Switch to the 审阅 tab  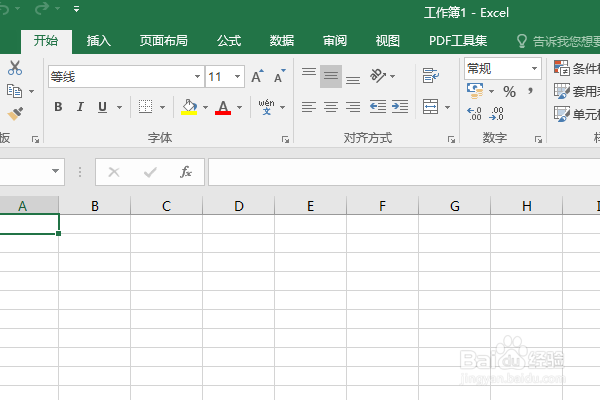coord(335,41)
